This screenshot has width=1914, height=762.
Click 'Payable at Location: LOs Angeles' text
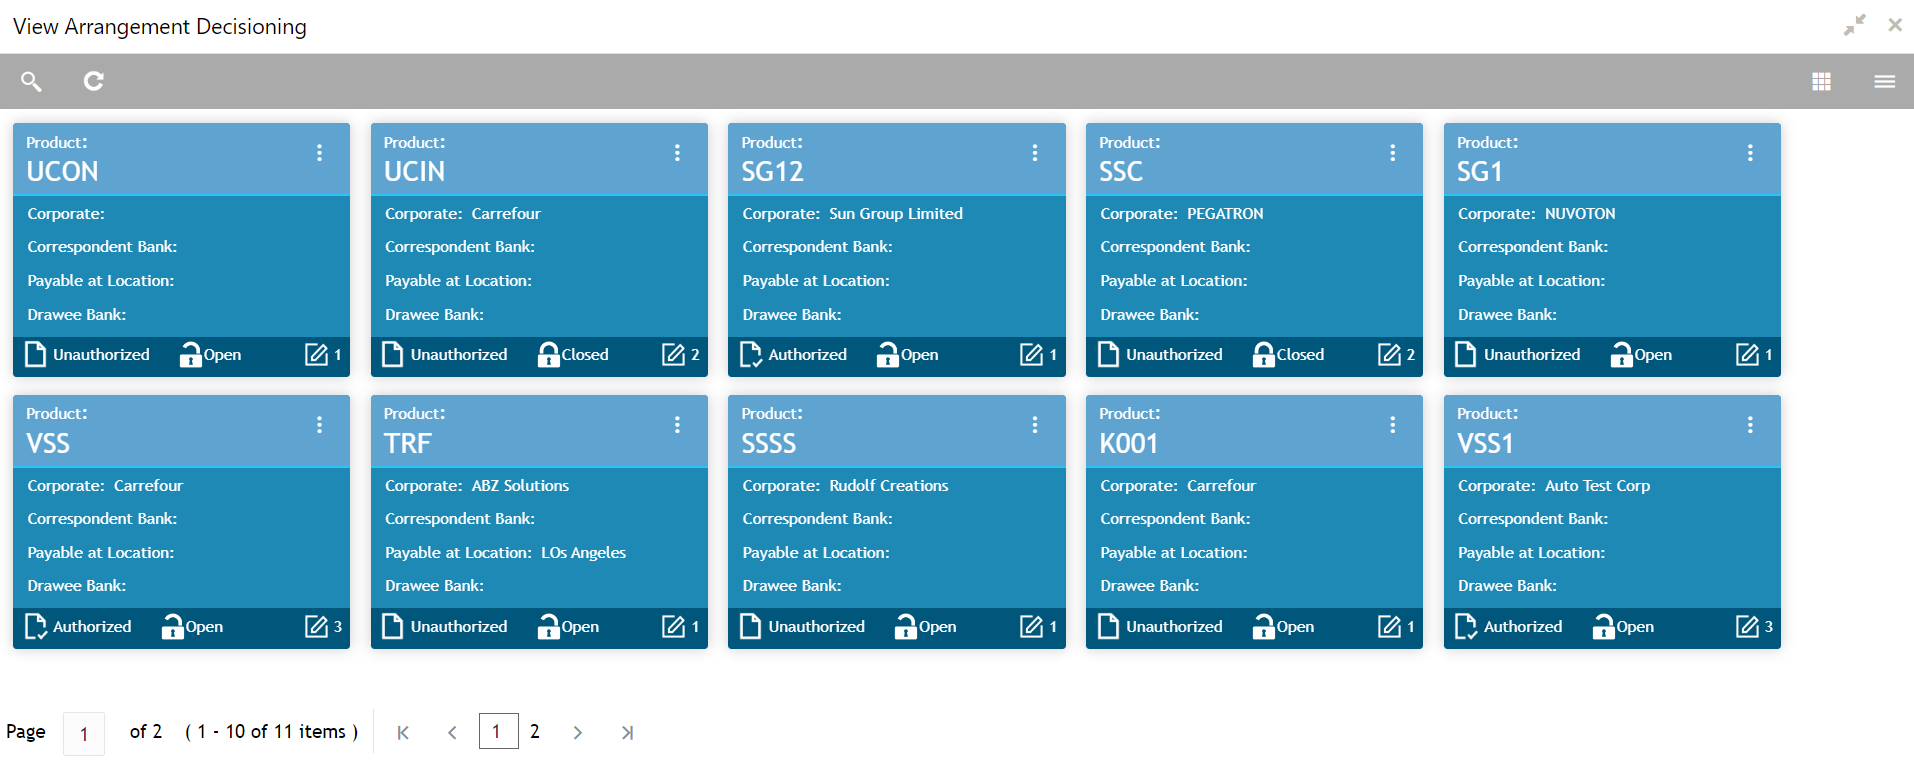(505, 552)
